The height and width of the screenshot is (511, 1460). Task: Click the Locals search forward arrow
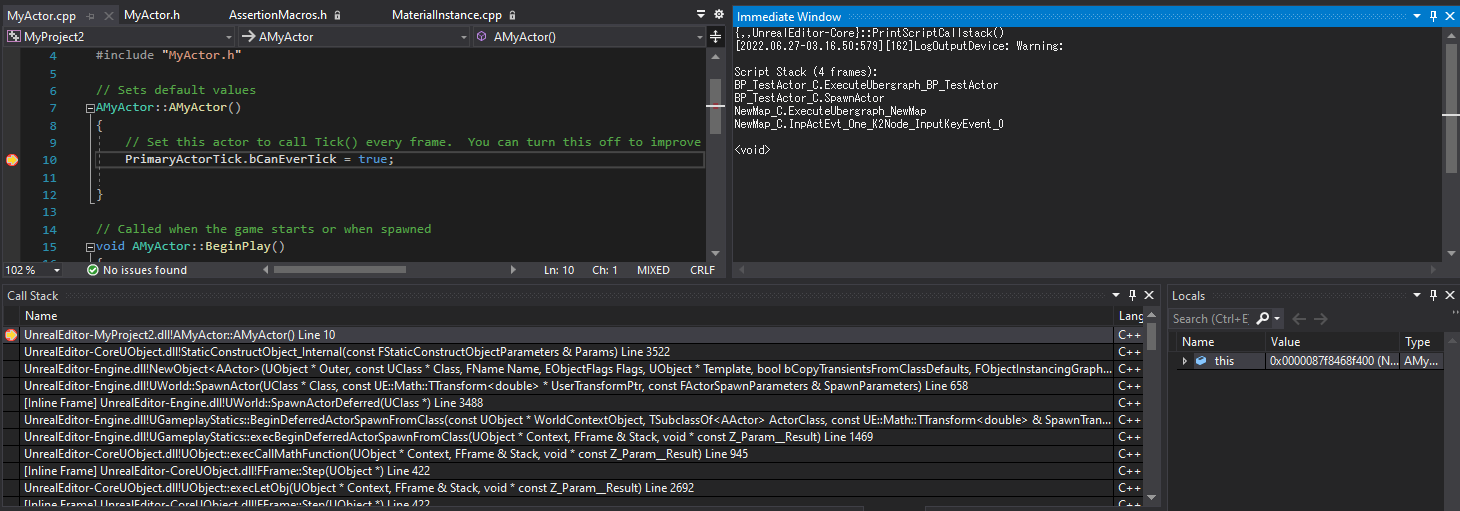pos(1320,319)
